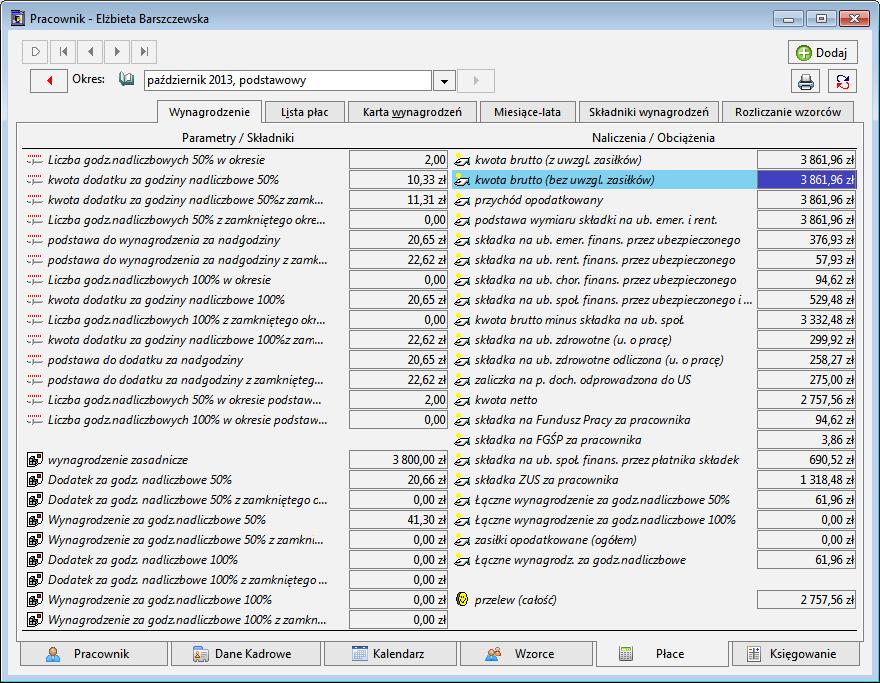Go to previous record arrow

pyautogui.click(x=90, y=52)
